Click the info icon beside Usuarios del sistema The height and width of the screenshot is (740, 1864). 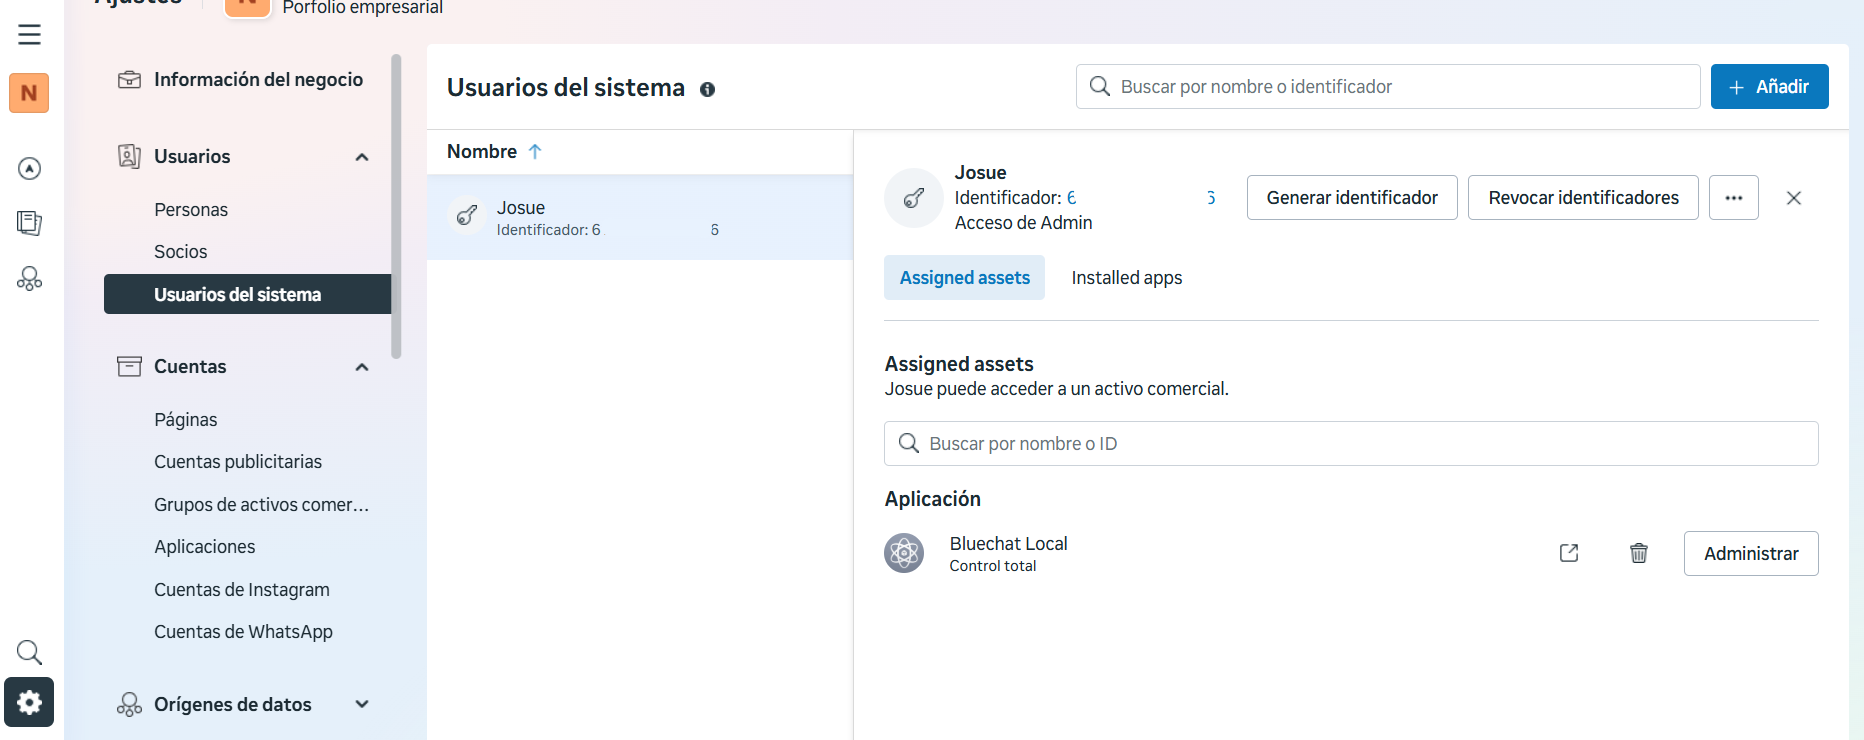pos(707,89)
